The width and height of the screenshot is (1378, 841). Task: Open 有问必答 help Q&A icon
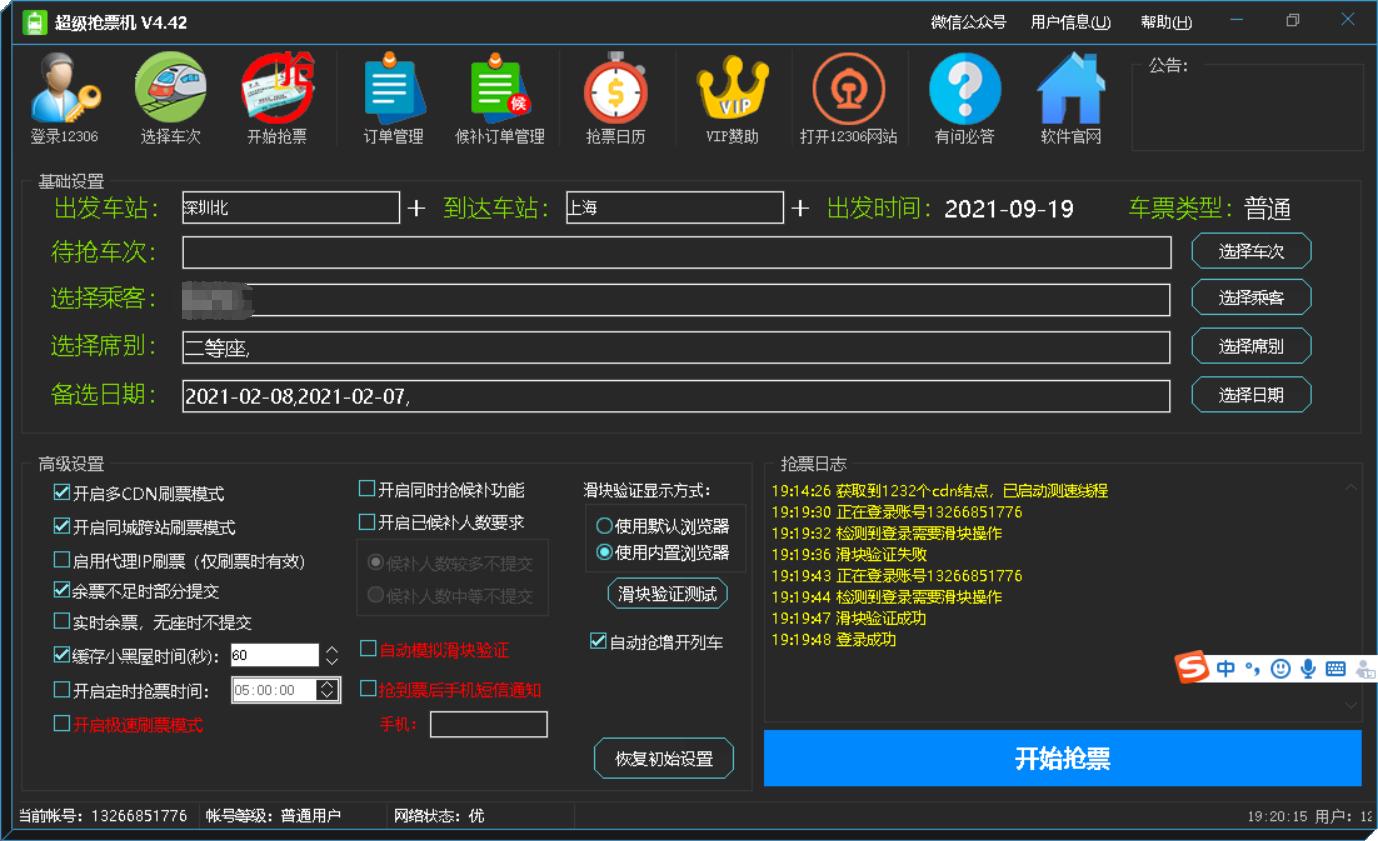click(964, 95)
